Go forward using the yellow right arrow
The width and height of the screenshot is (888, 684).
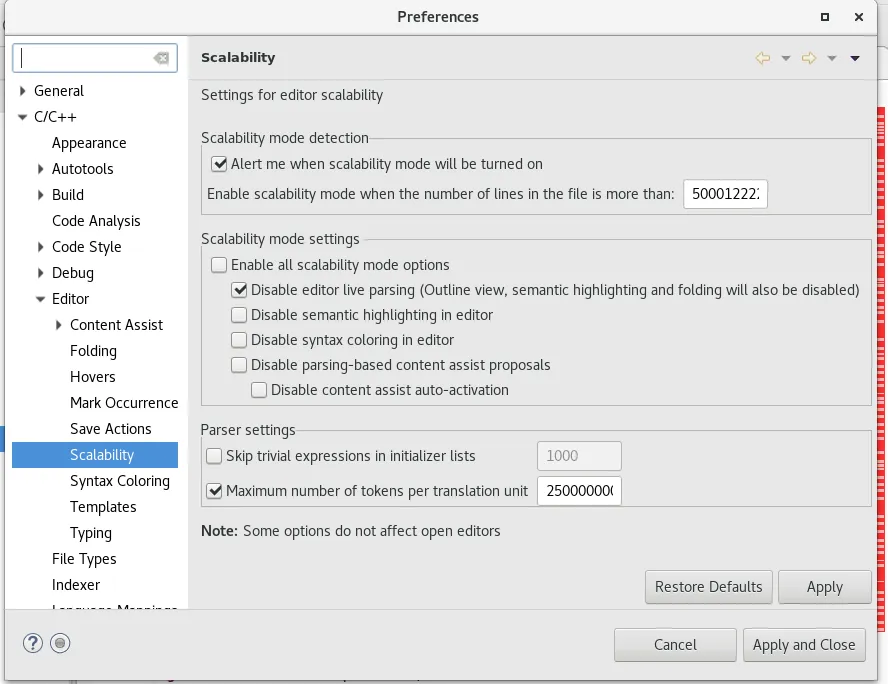(x=809, y=58)
